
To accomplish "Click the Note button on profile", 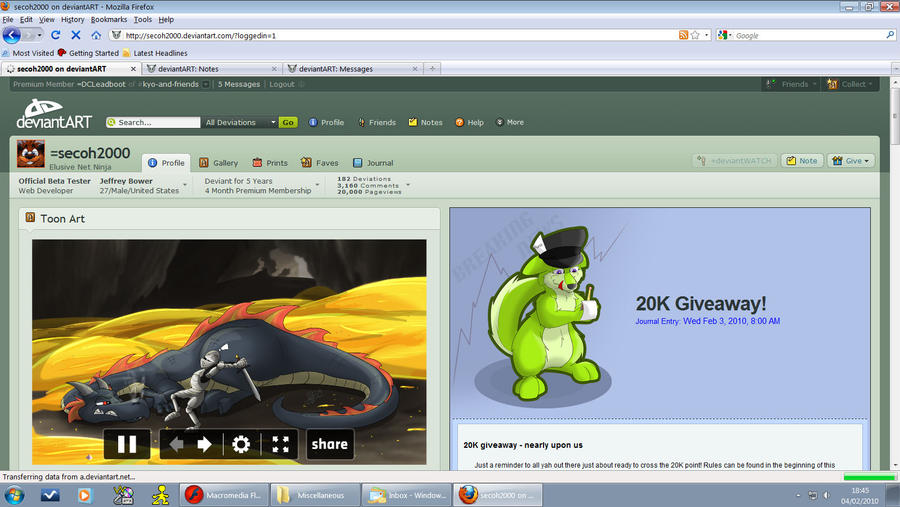I will click(x=802, y=161).
